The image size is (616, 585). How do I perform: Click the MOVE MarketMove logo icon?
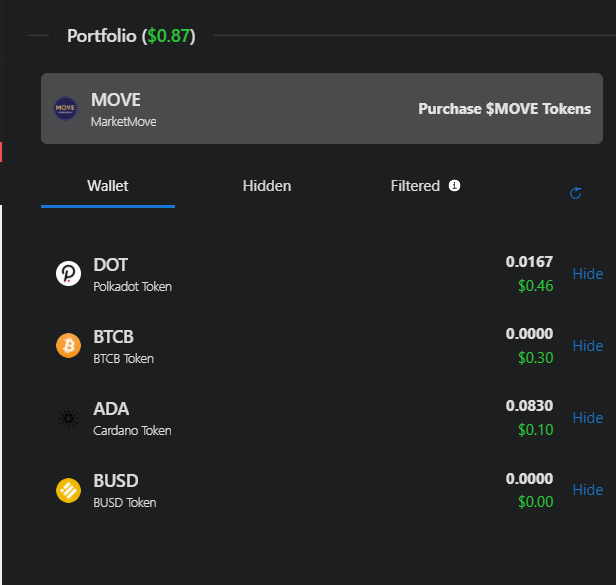(x=65, y=108)
